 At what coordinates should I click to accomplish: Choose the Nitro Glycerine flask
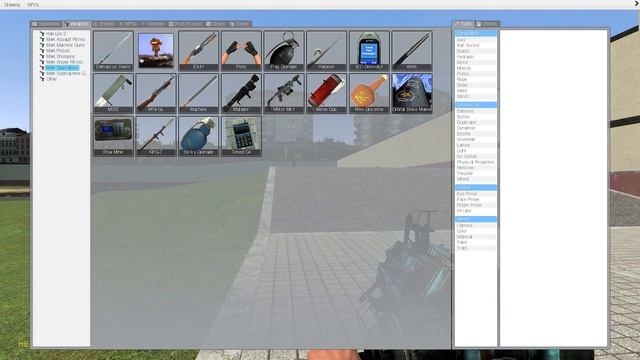(369, 93)
